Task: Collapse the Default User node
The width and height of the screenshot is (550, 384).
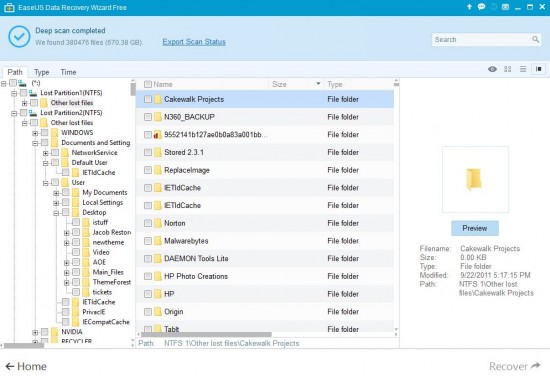Action: coord(46,163)
